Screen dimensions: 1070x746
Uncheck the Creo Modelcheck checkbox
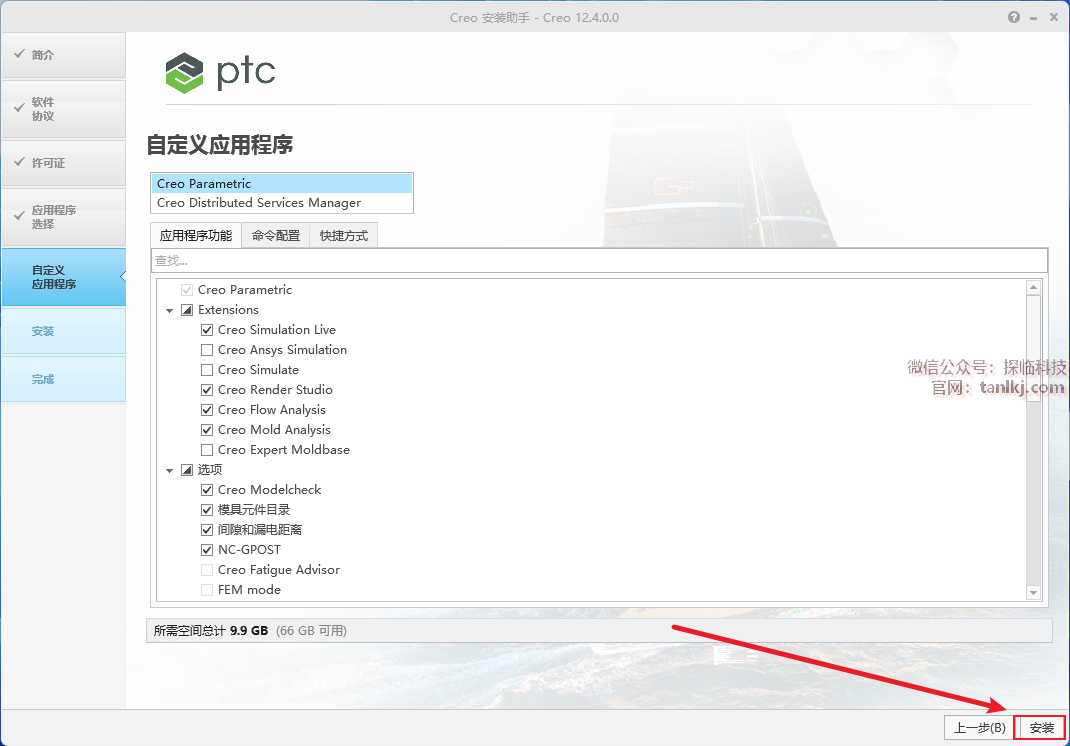click(207, 489)
